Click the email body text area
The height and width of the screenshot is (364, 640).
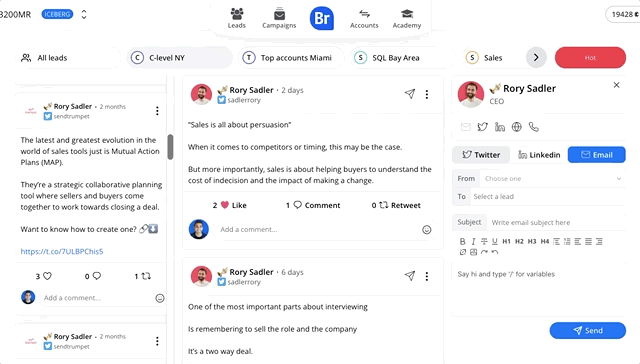click(539, 289)
